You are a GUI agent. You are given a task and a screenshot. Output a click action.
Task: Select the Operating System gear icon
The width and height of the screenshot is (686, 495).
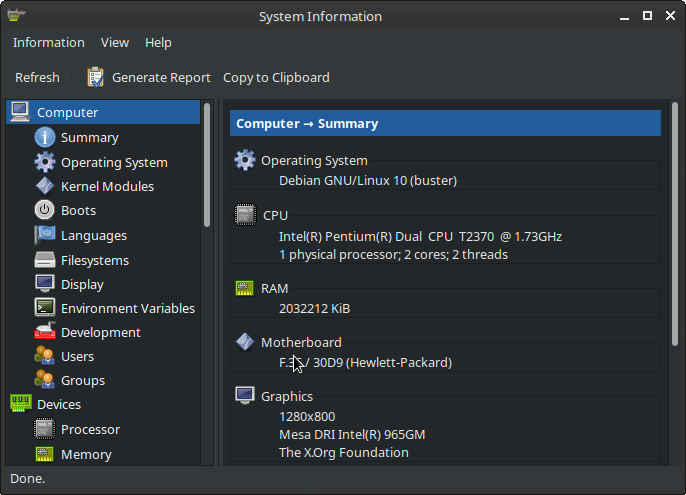click(44, 162)
